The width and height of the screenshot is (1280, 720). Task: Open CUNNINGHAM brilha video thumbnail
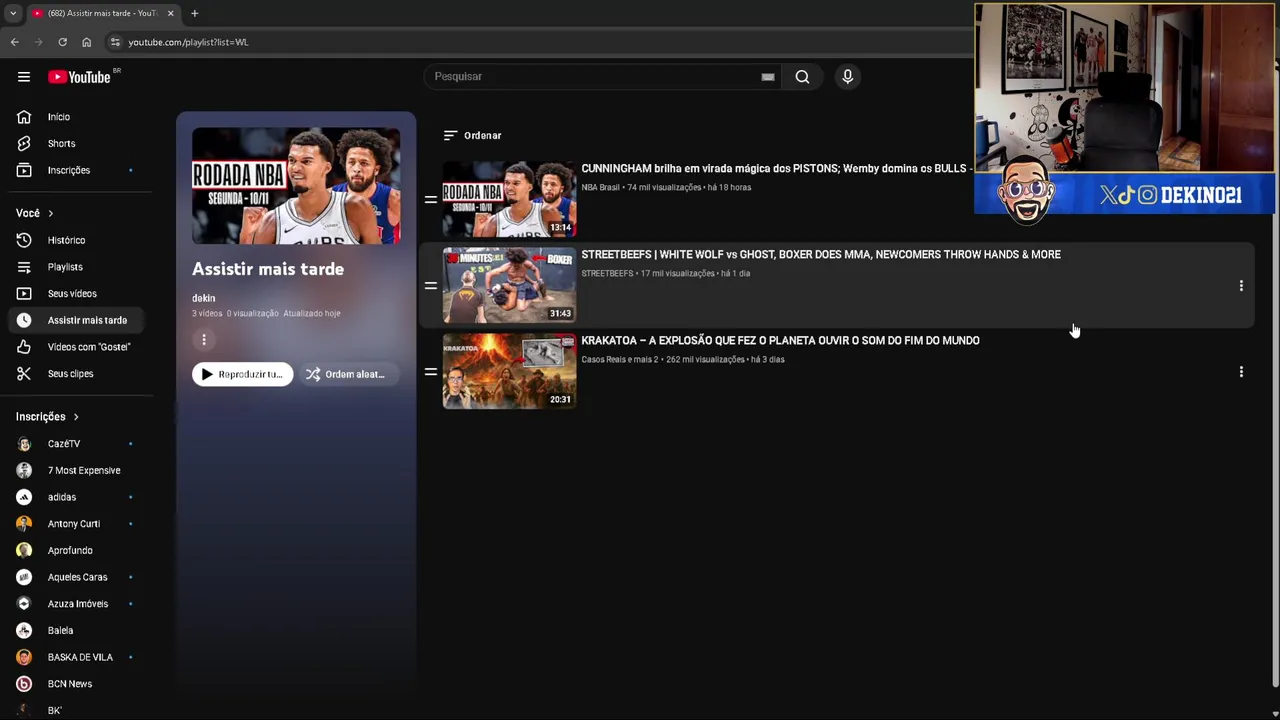pos(509,199)
